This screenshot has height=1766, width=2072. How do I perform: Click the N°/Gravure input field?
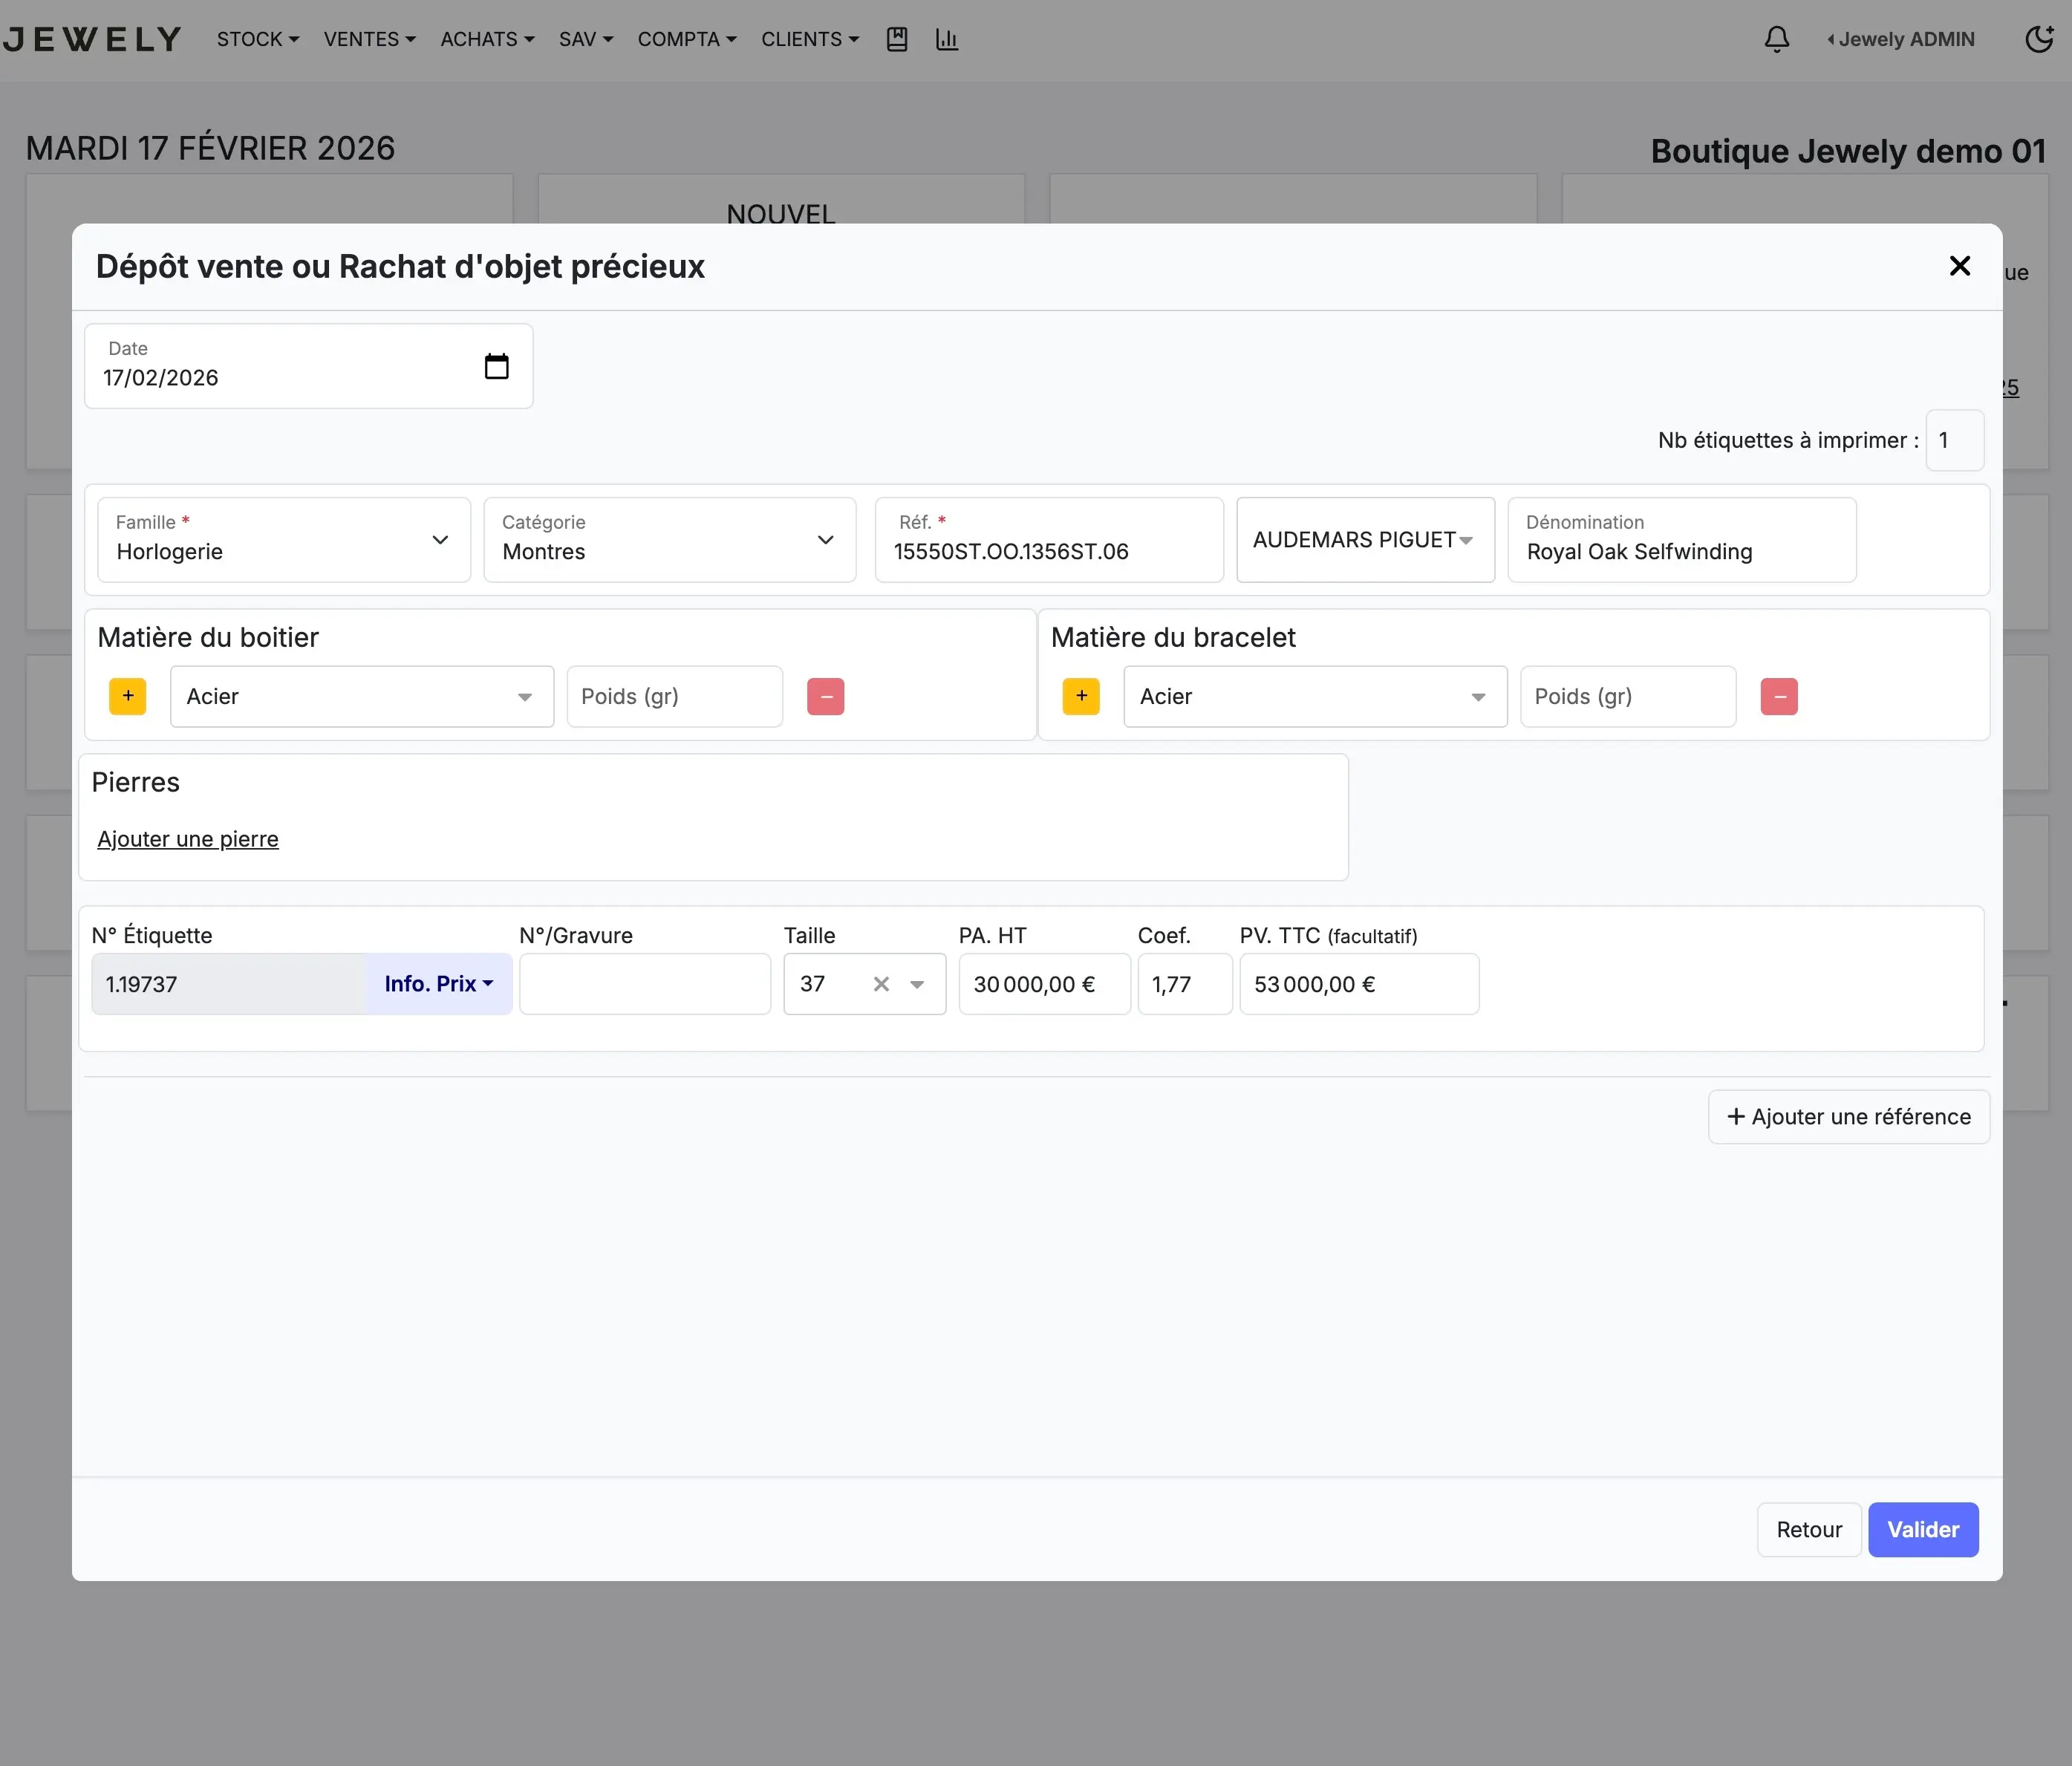[645, 984]
